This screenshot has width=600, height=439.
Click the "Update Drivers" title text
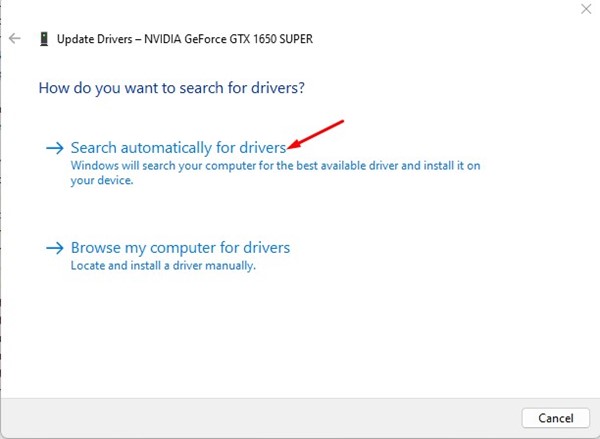(x=96, y=39)
